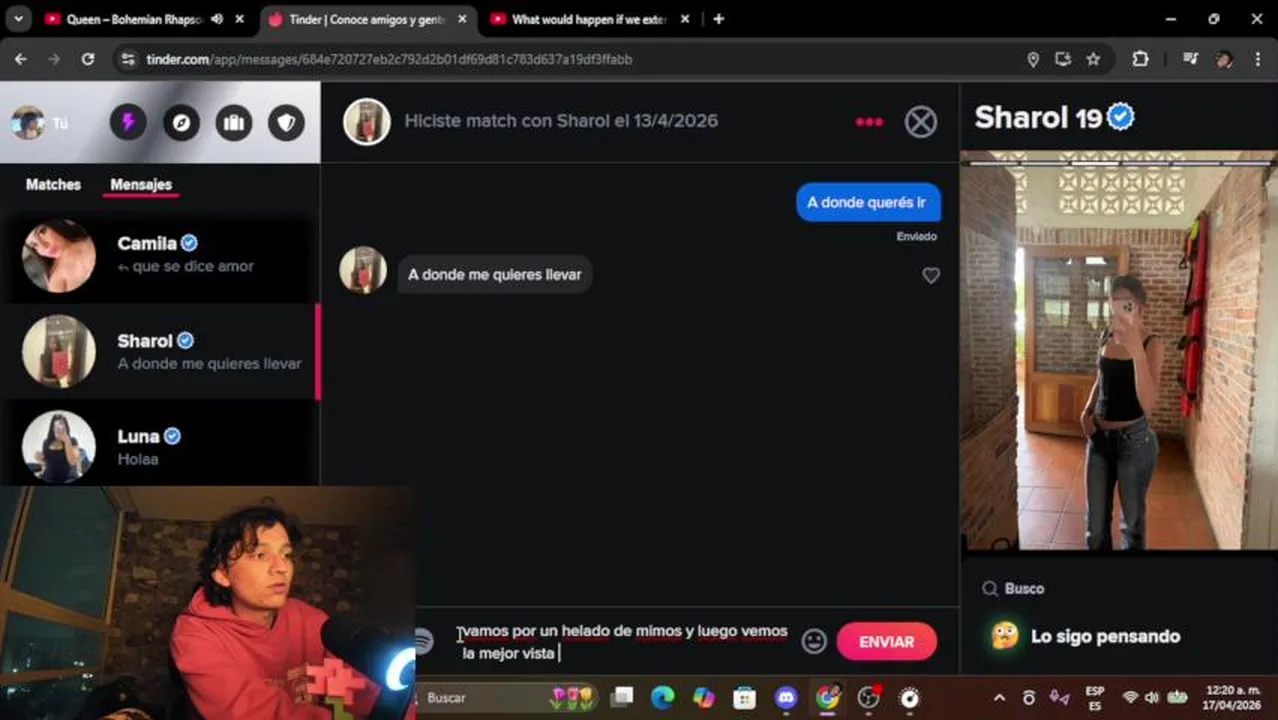The image size is (1278, 720).
Task: Launch Microsoft Edge from taskbar
Action: tap(662, 697)
